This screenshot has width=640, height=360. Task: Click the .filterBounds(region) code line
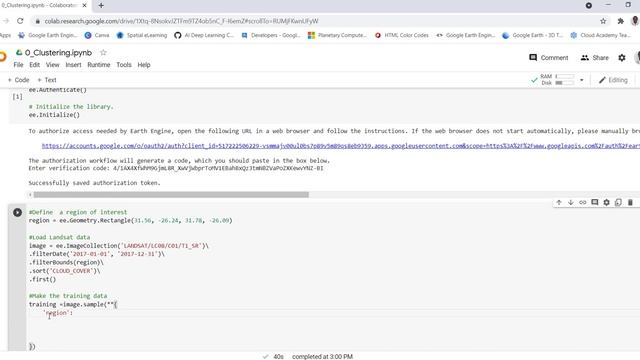66,262
